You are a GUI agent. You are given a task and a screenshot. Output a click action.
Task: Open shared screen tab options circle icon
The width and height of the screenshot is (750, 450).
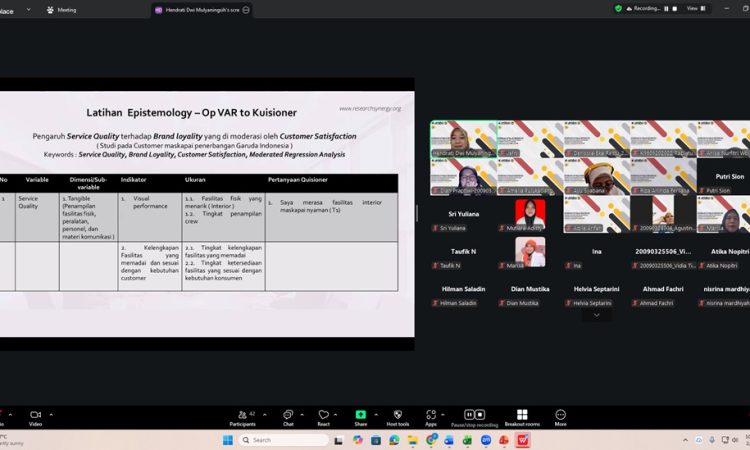point(246,10)
